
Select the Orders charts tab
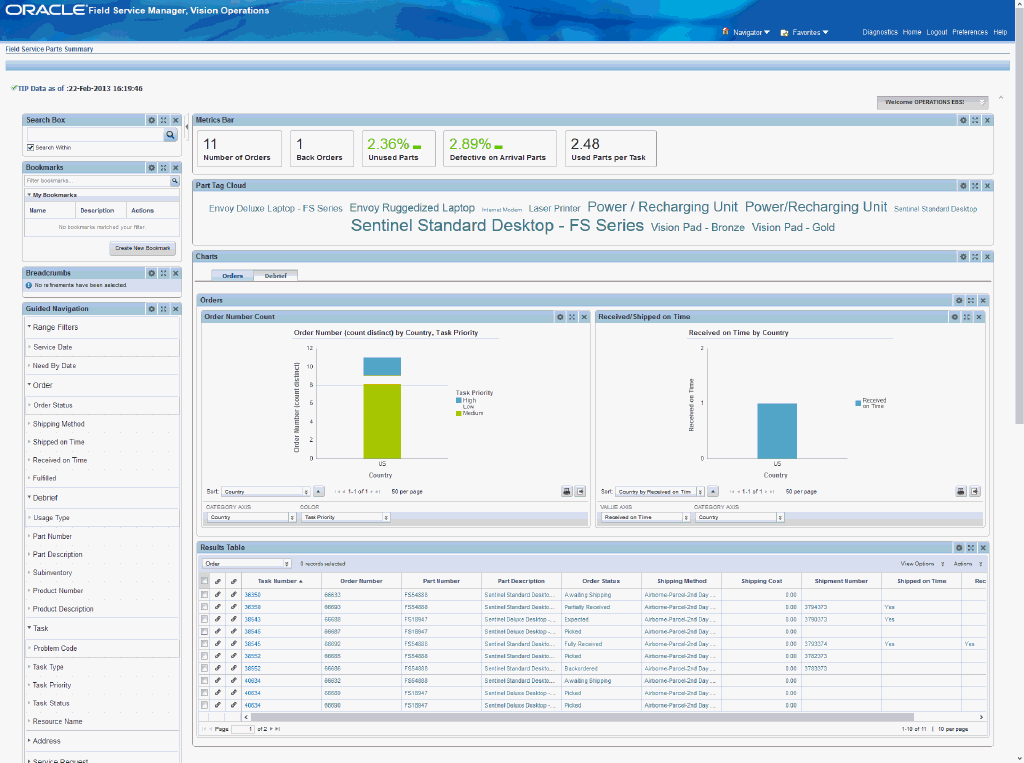tap(232, 276)
